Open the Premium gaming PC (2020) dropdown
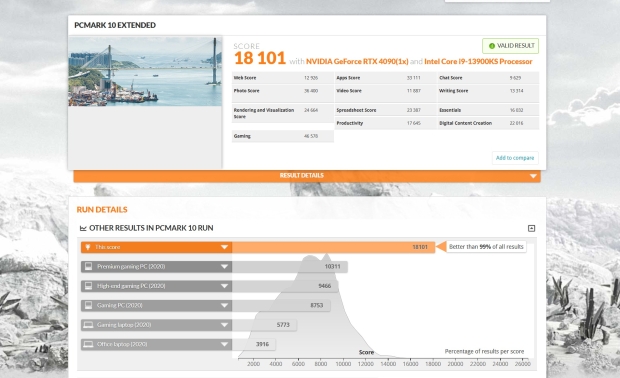 click(224, 266)
